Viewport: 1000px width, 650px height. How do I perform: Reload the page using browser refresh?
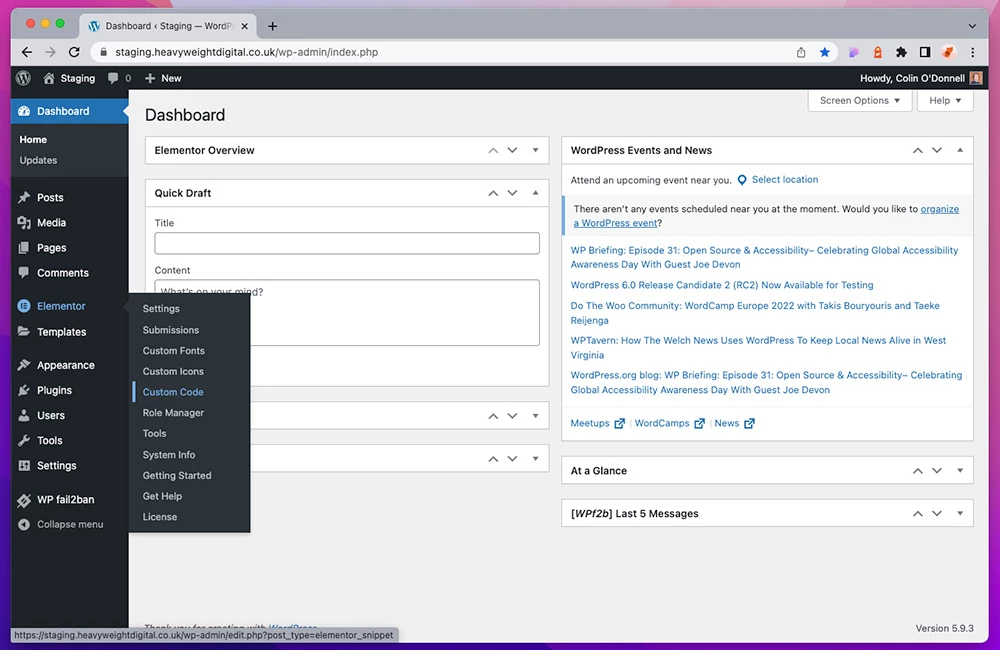point(74,52)
